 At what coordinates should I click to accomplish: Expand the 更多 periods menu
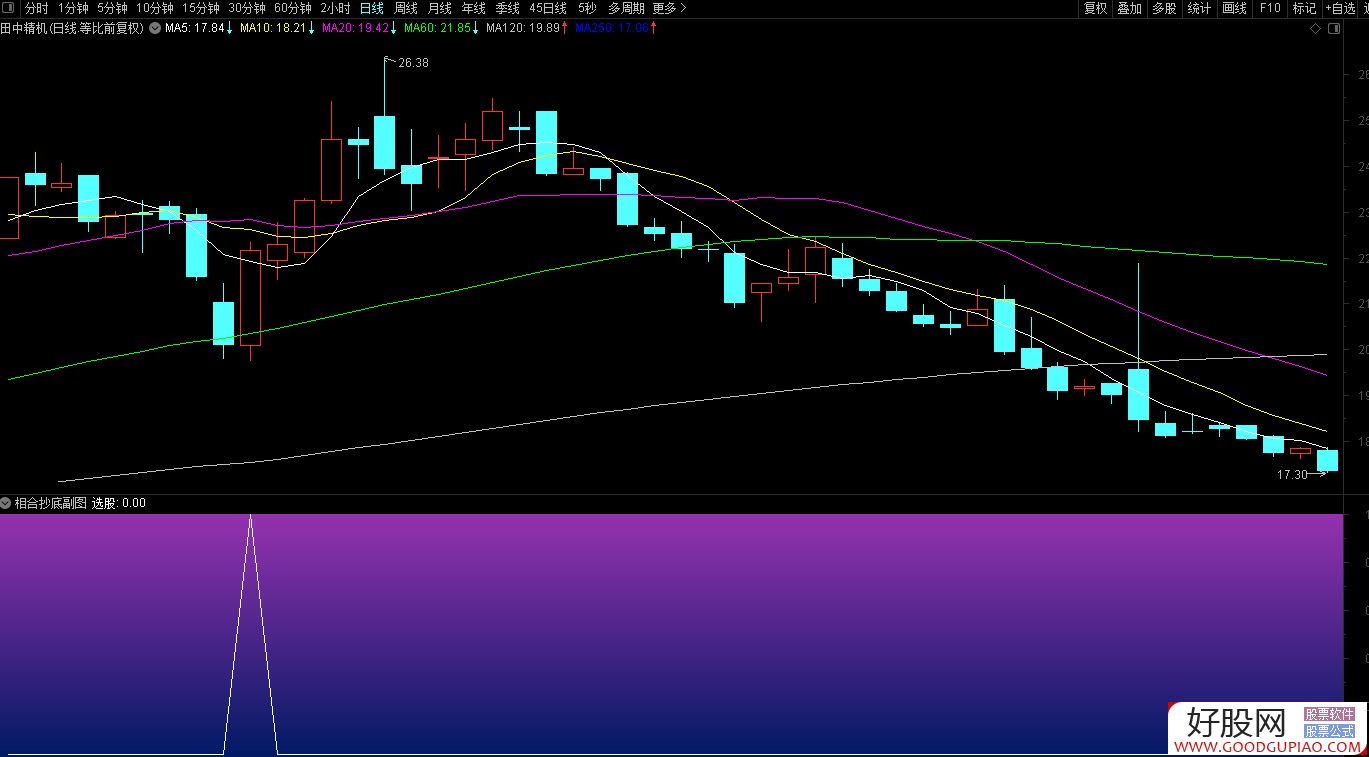click(669, 8)
